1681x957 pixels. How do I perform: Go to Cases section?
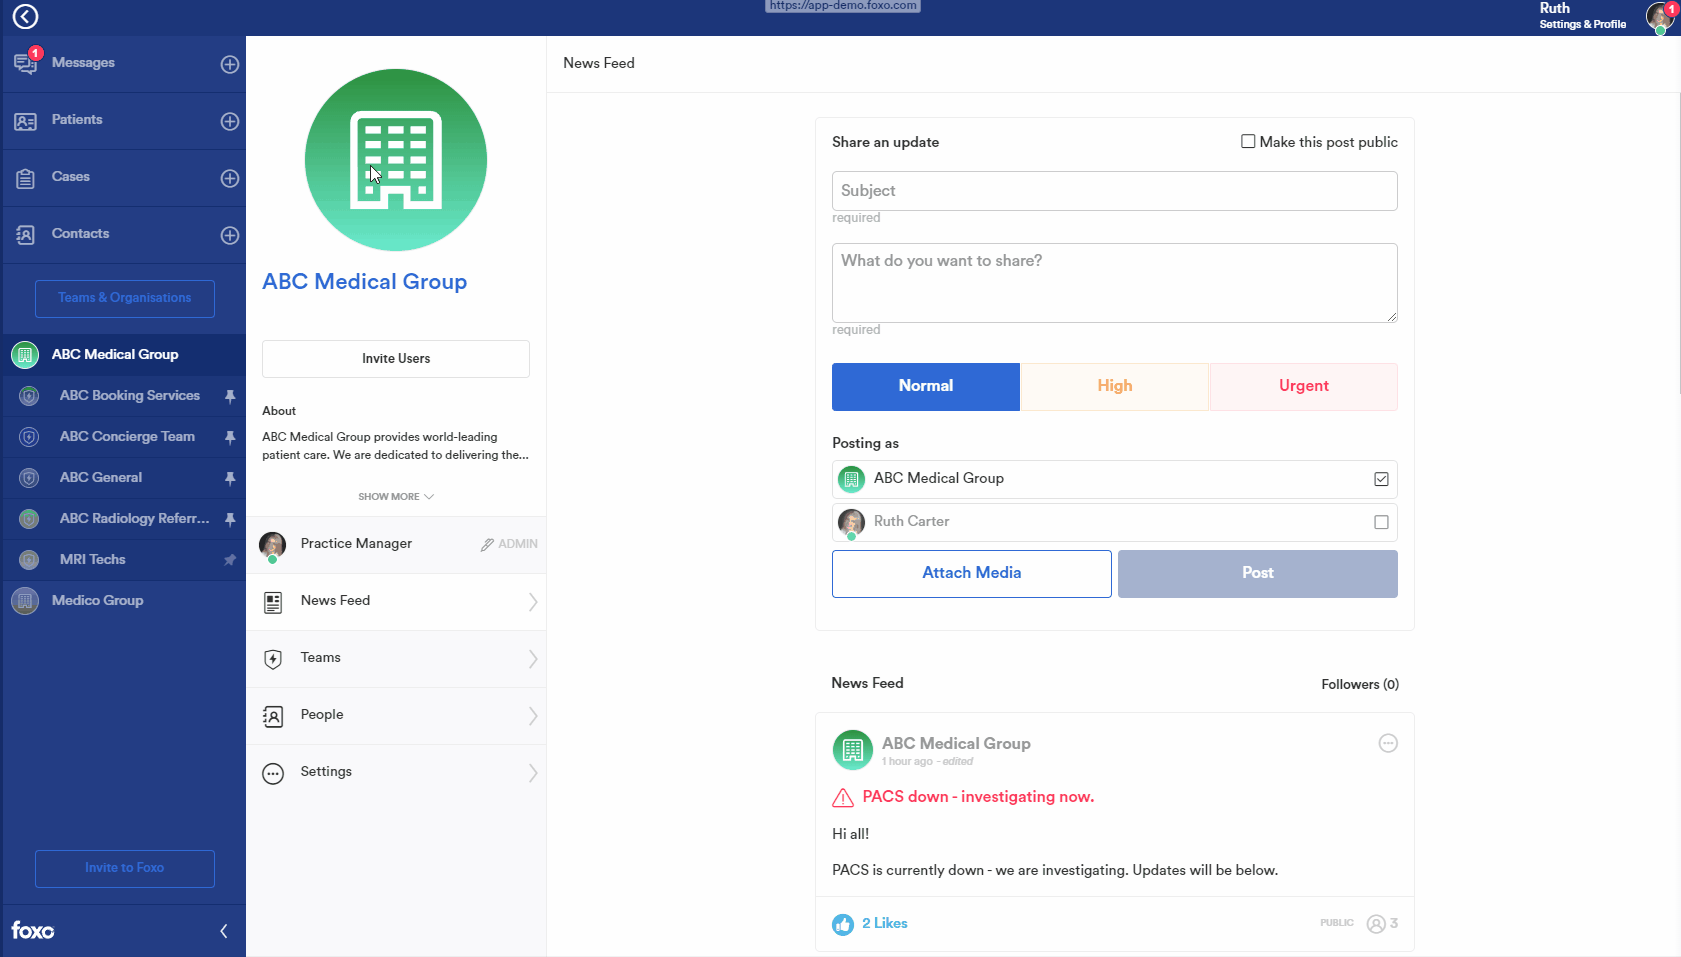[71, 177]
